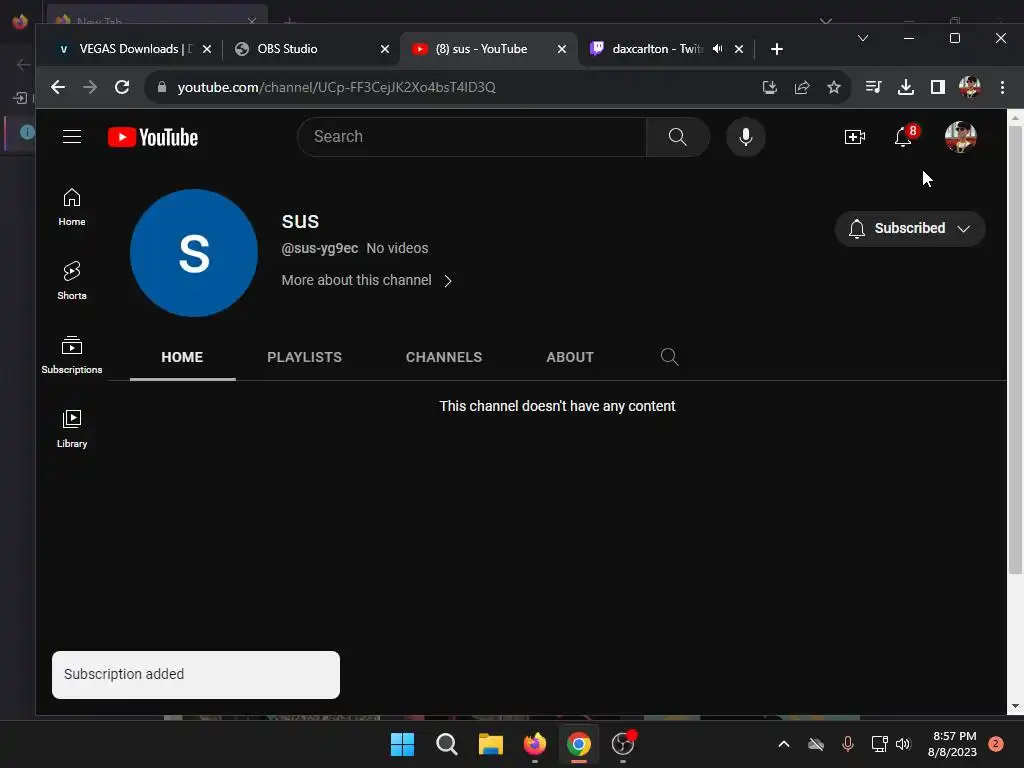Go to Home in sidebar
This screenshot has height=768, width=1024.
(x=72, y=208)
